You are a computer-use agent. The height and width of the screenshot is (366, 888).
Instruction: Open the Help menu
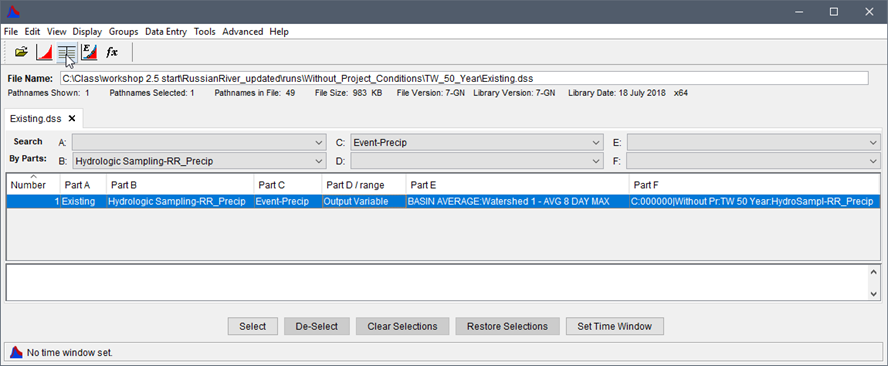279,32
